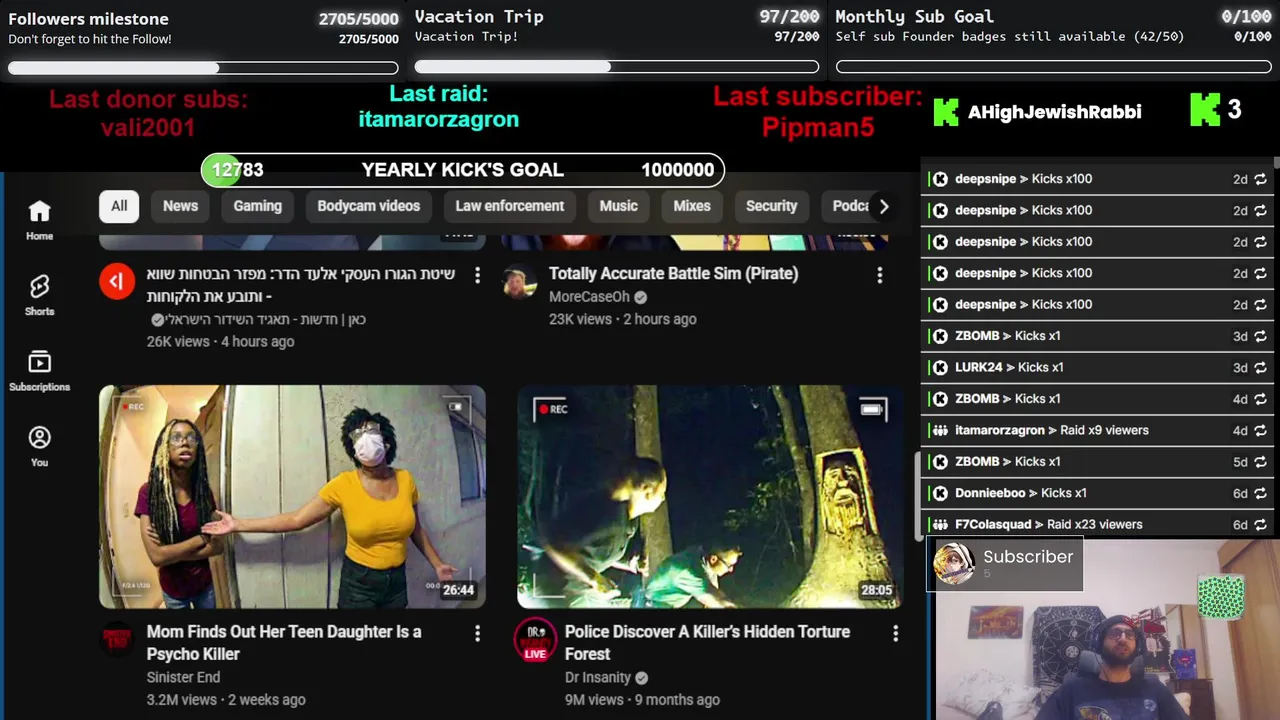Select the All filter chip
1280x720 pixels.
[119, 206]
